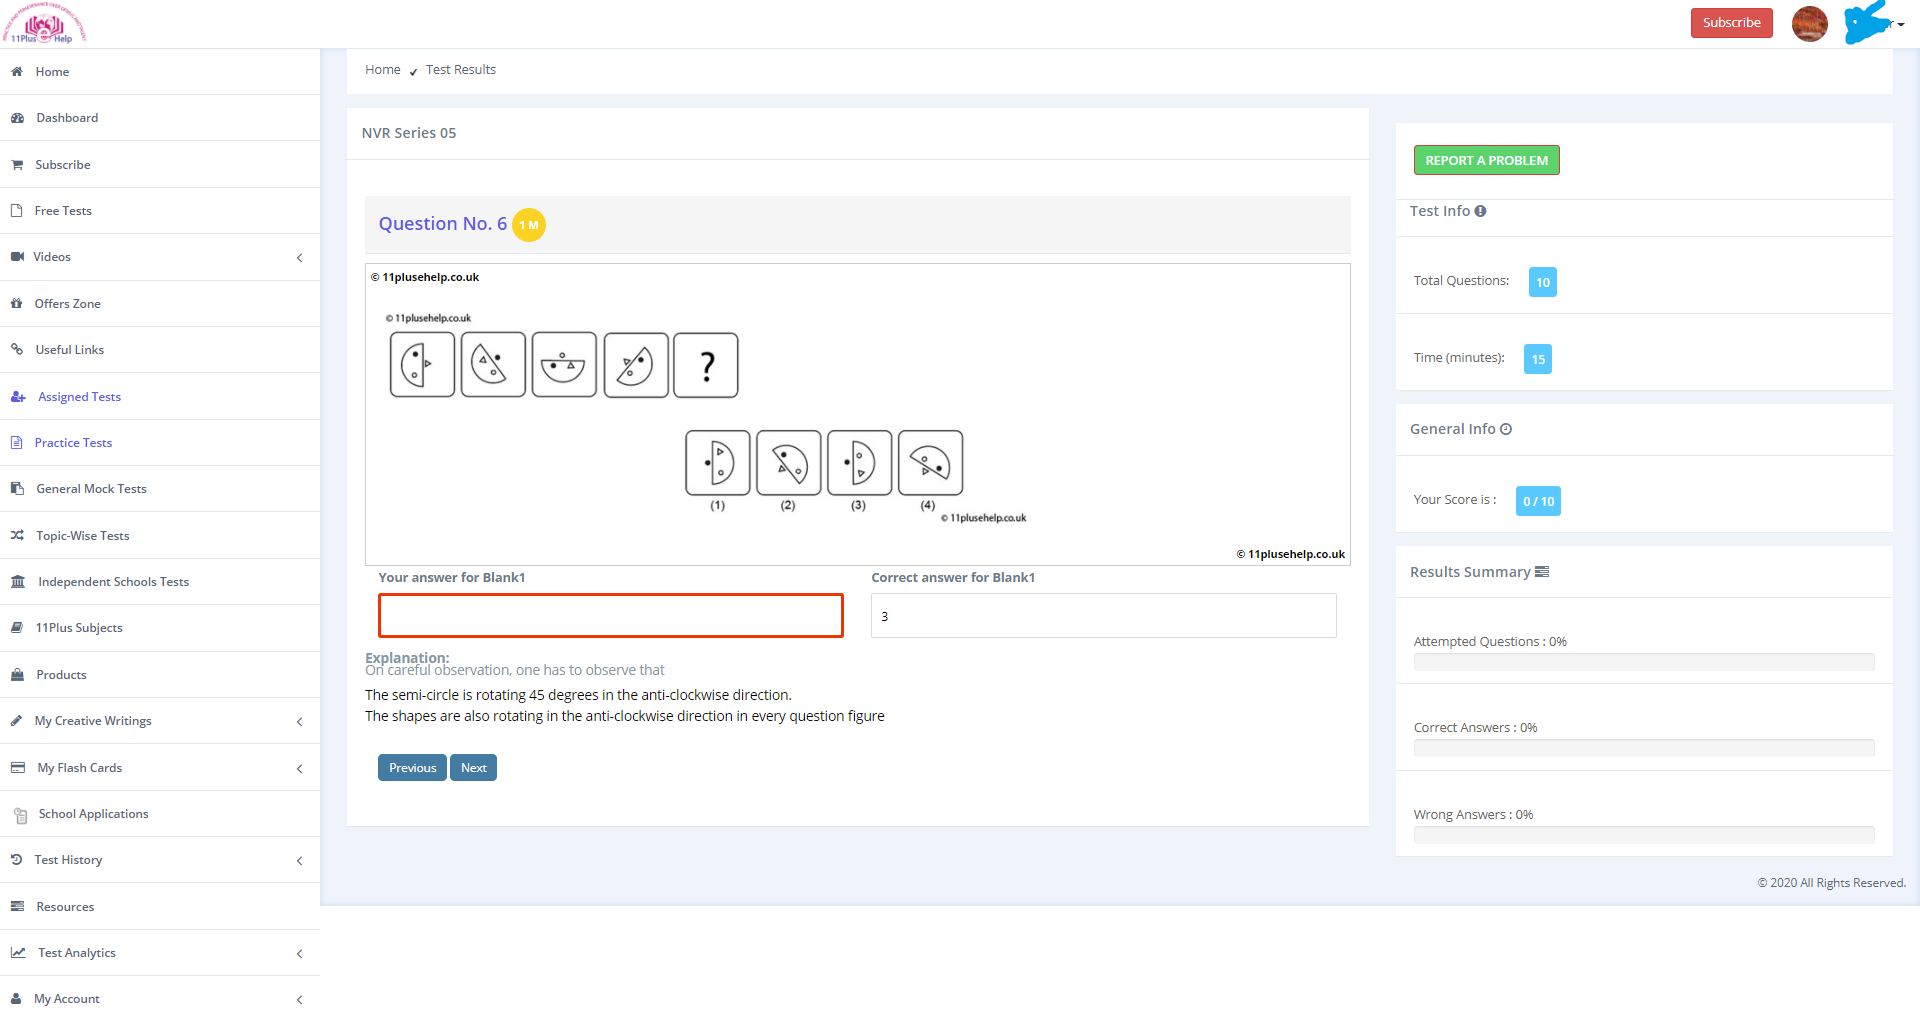Click the Report a Problem button
Screen dimensions: 1920x1022
point(1486,160)
